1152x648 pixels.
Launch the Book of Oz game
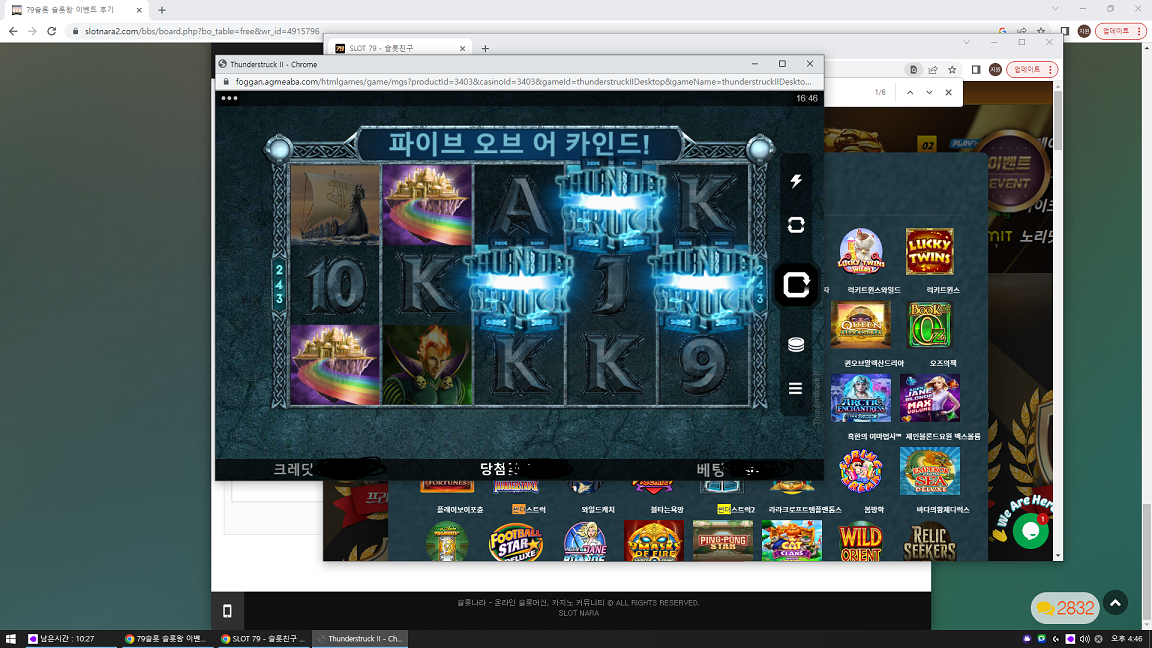[x=929, y=324]
